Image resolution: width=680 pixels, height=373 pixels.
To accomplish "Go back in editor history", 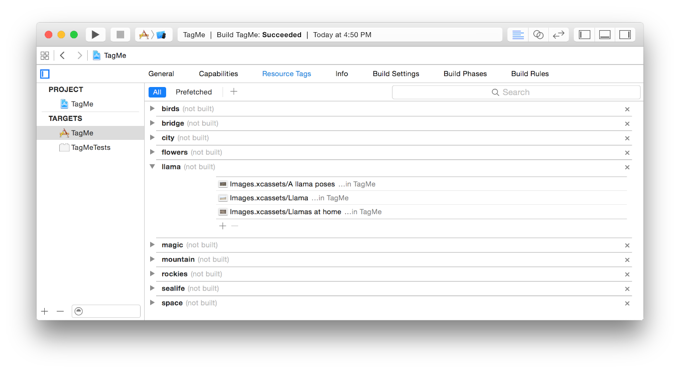I will [62, 56].
